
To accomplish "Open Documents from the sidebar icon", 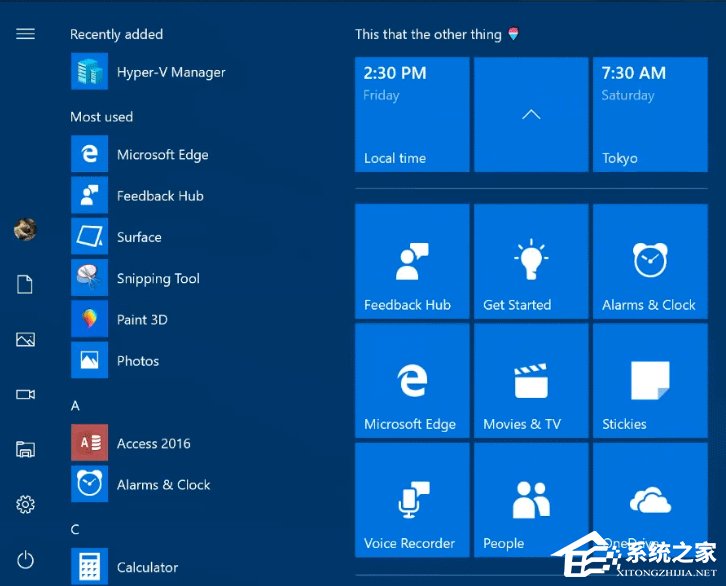I will tap(25, 284).
